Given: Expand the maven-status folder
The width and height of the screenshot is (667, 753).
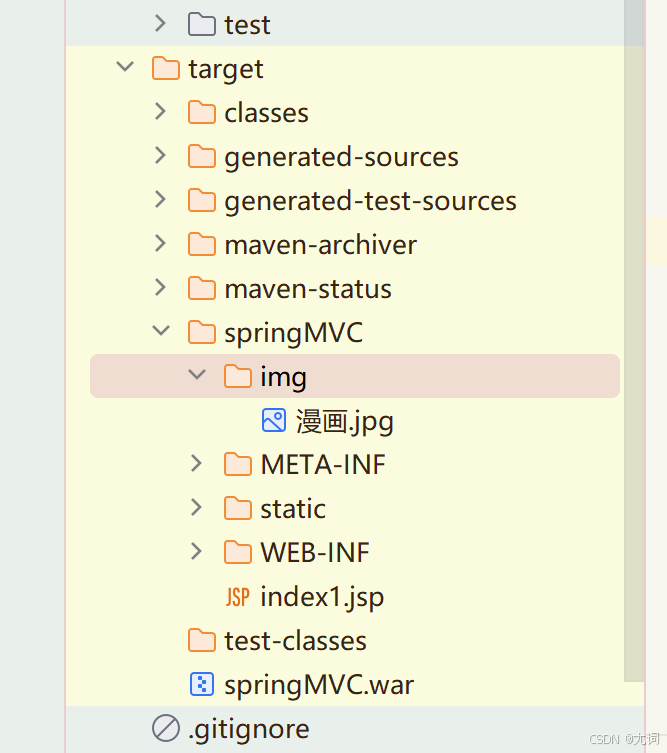Looking at the screenshot, I should pos(160,288).
